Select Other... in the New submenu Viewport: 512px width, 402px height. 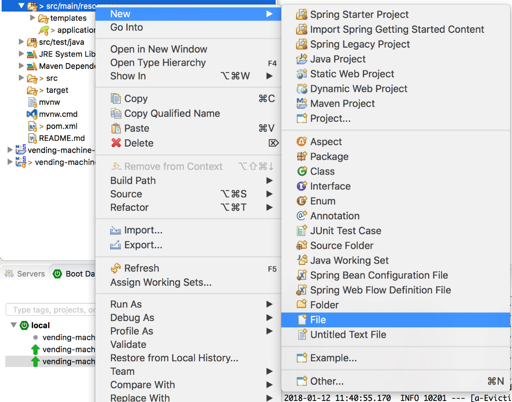[x=396, y=381]
